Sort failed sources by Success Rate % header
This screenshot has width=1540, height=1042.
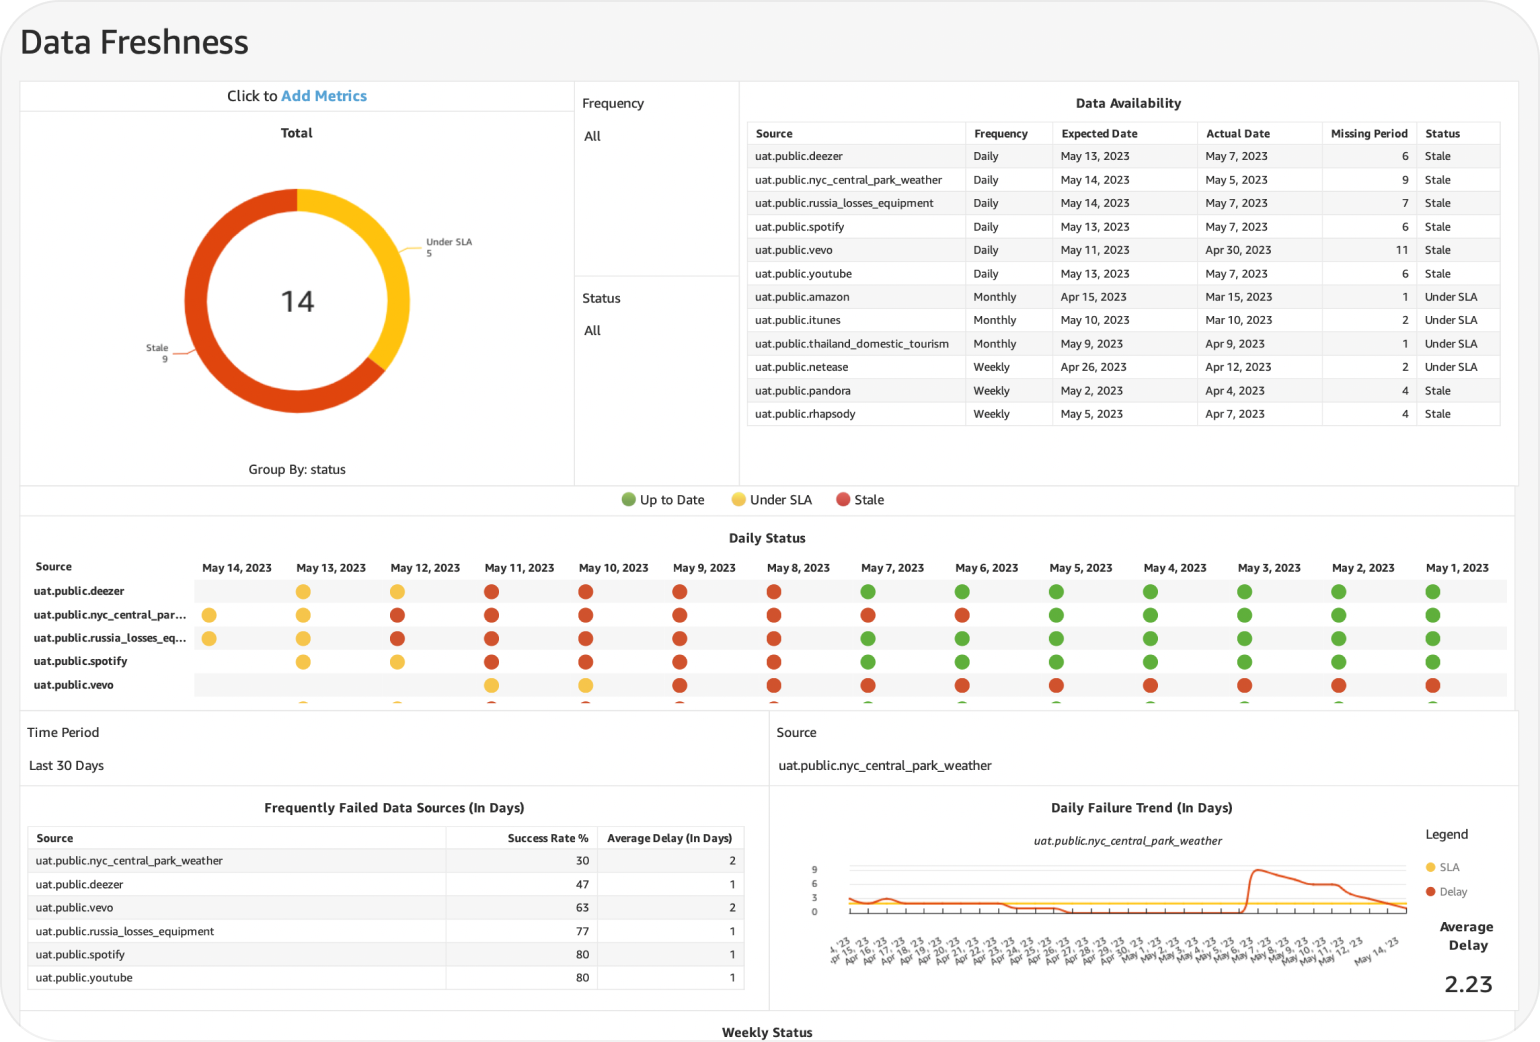pos(547,838)
